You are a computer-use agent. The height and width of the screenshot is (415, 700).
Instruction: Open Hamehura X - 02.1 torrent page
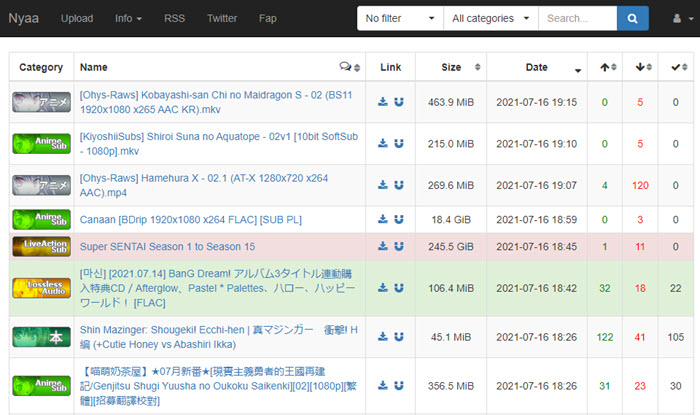204,185
